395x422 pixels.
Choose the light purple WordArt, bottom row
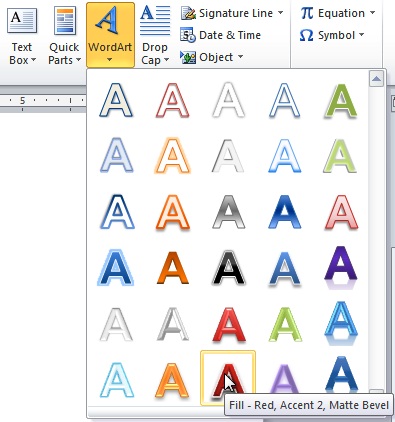[284, 379]
